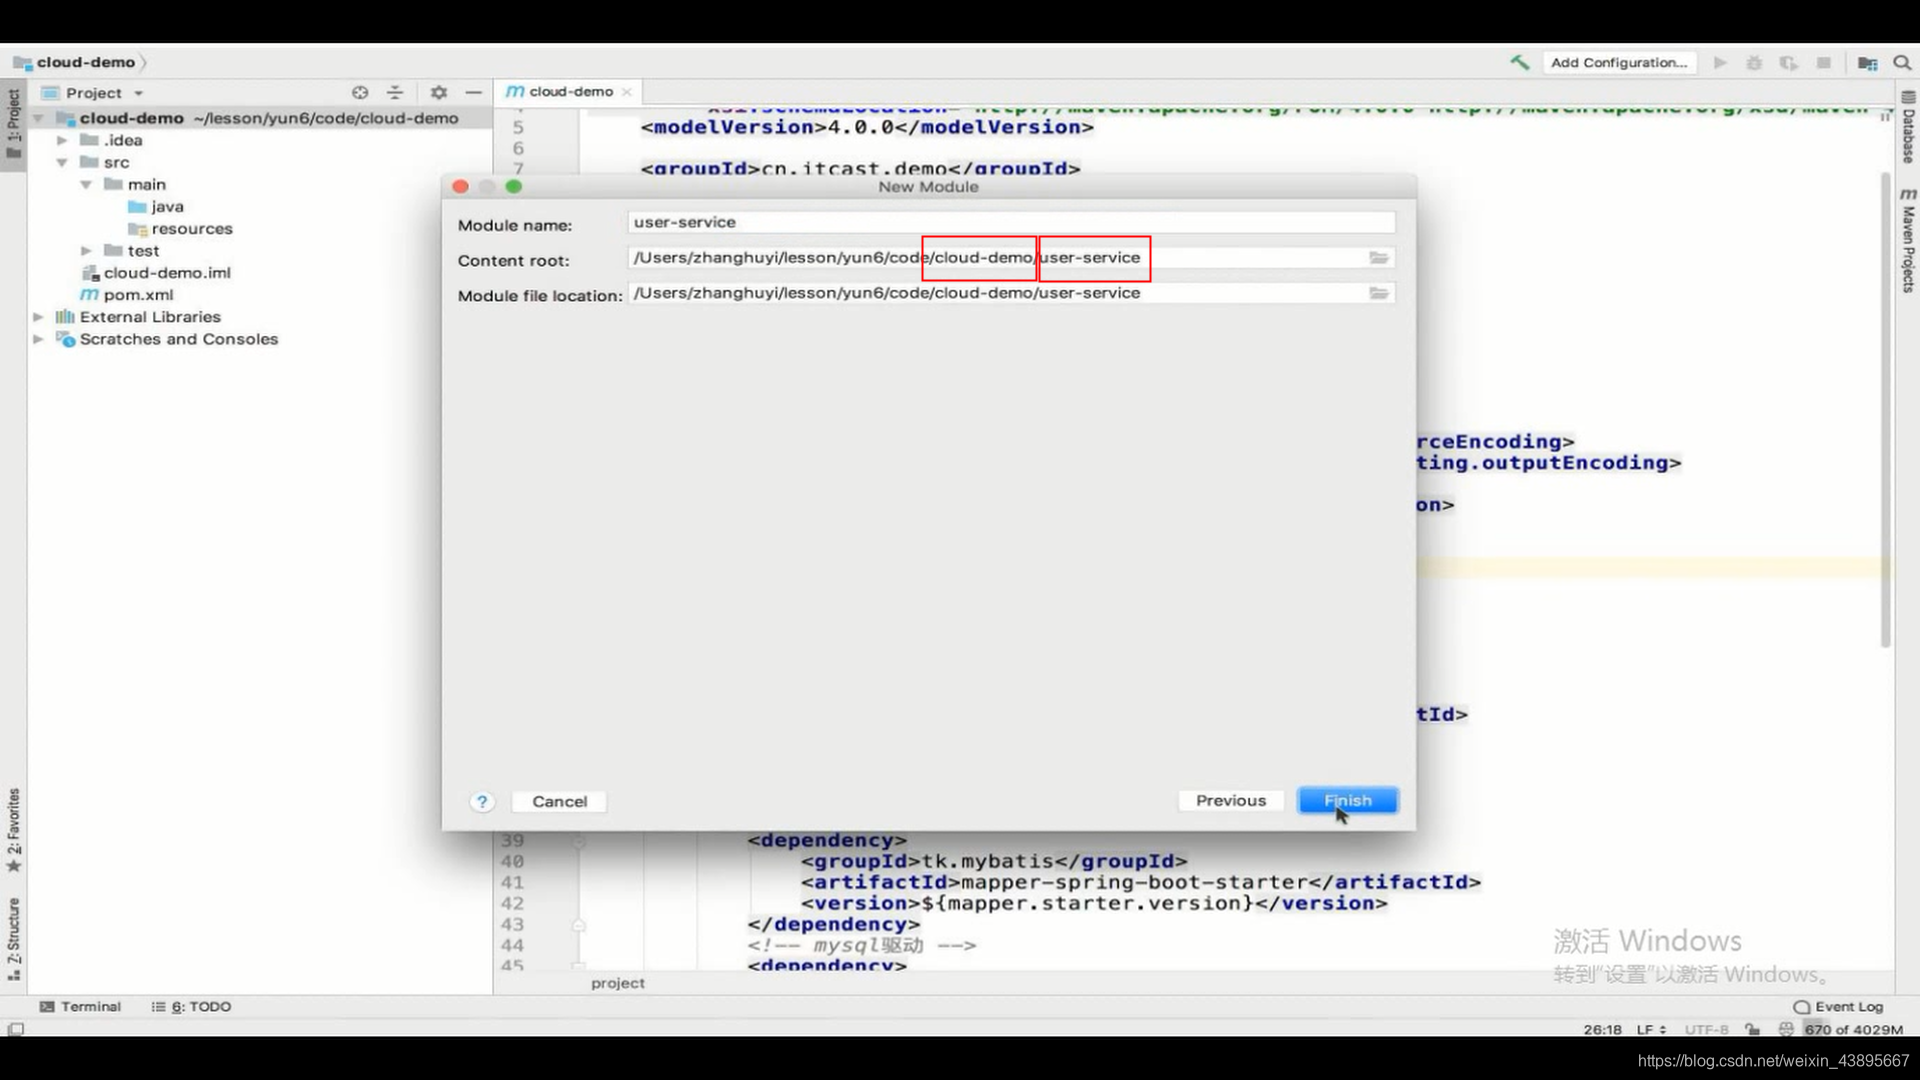Viewport: 1920px width, 1080px height.
Task: Click the project breadcrumb below editor
Action: (617, 983)
